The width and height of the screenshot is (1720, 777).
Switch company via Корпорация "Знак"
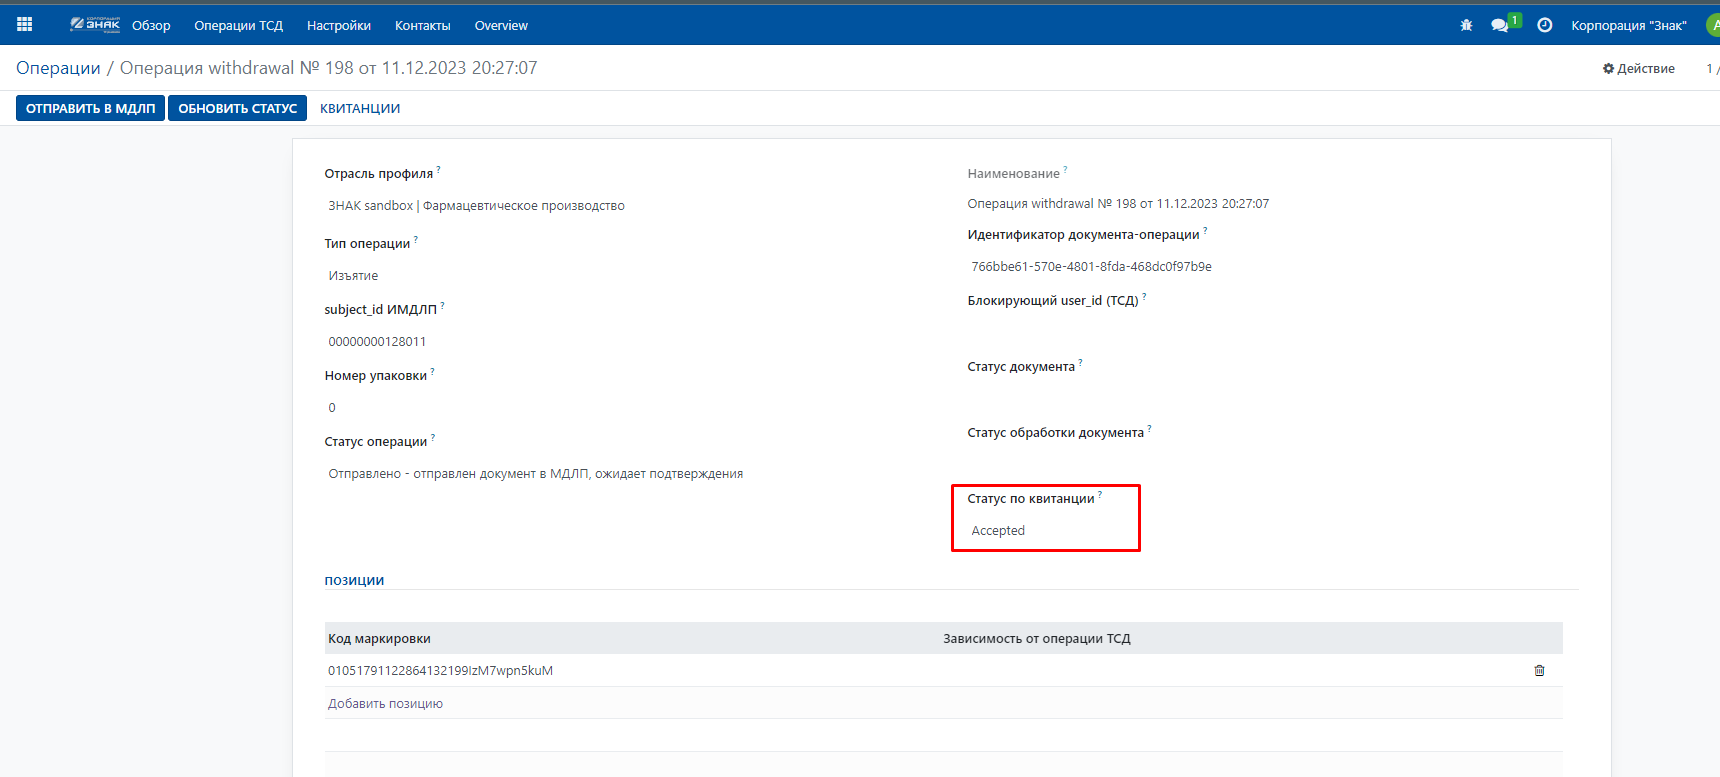[1628, 25]
